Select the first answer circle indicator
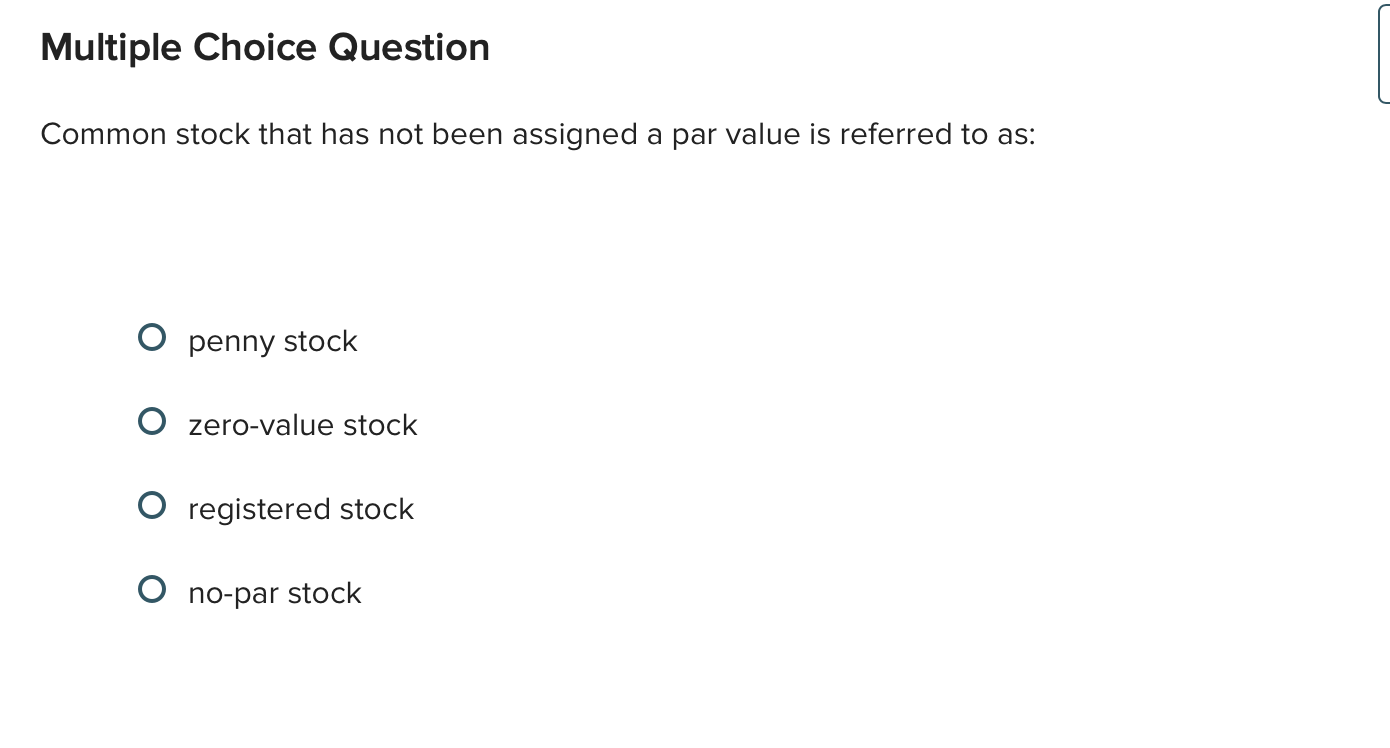This screenshot has height=748, width=1390. [x=152, y=337]
